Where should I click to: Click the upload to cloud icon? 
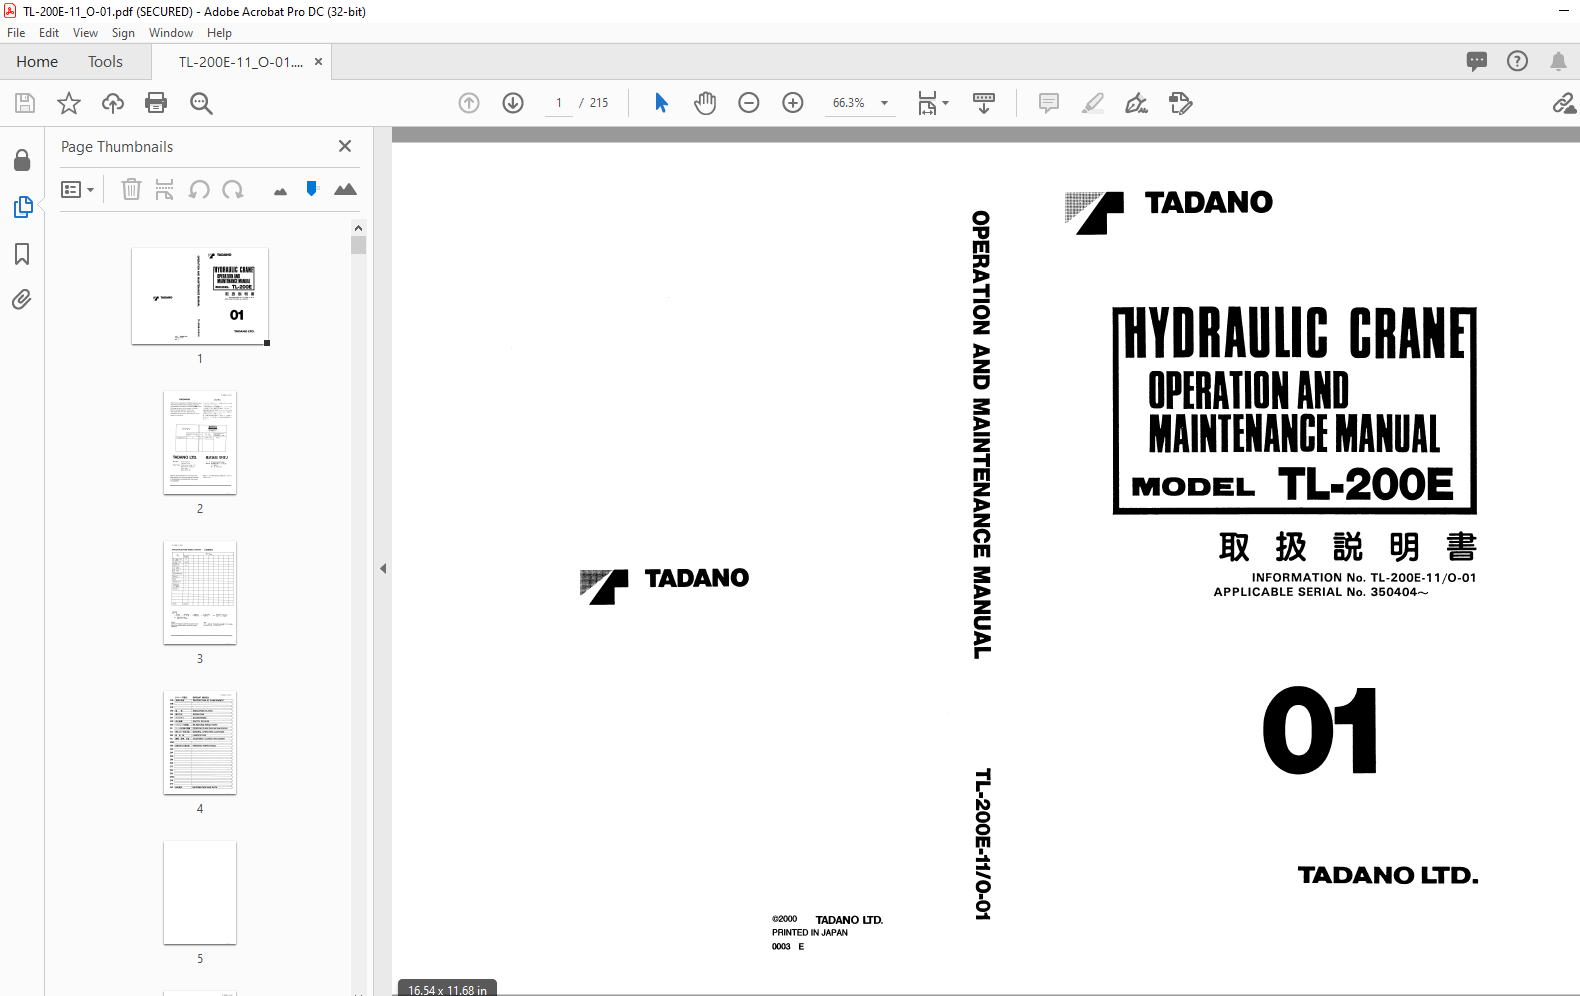[113, 103]
